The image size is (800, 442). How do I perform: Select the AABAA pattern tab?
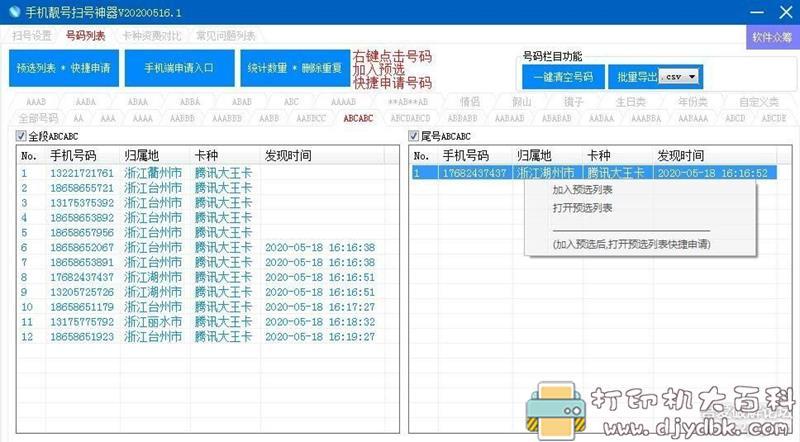click(601, 118)
